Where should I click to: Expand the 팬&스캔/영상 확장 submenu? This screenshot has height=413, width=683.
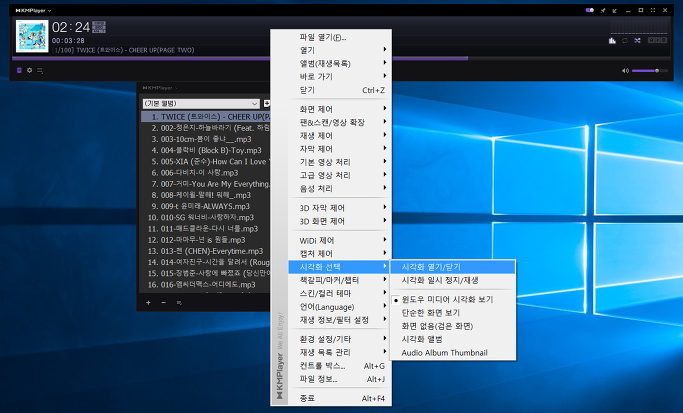point(340,122)
